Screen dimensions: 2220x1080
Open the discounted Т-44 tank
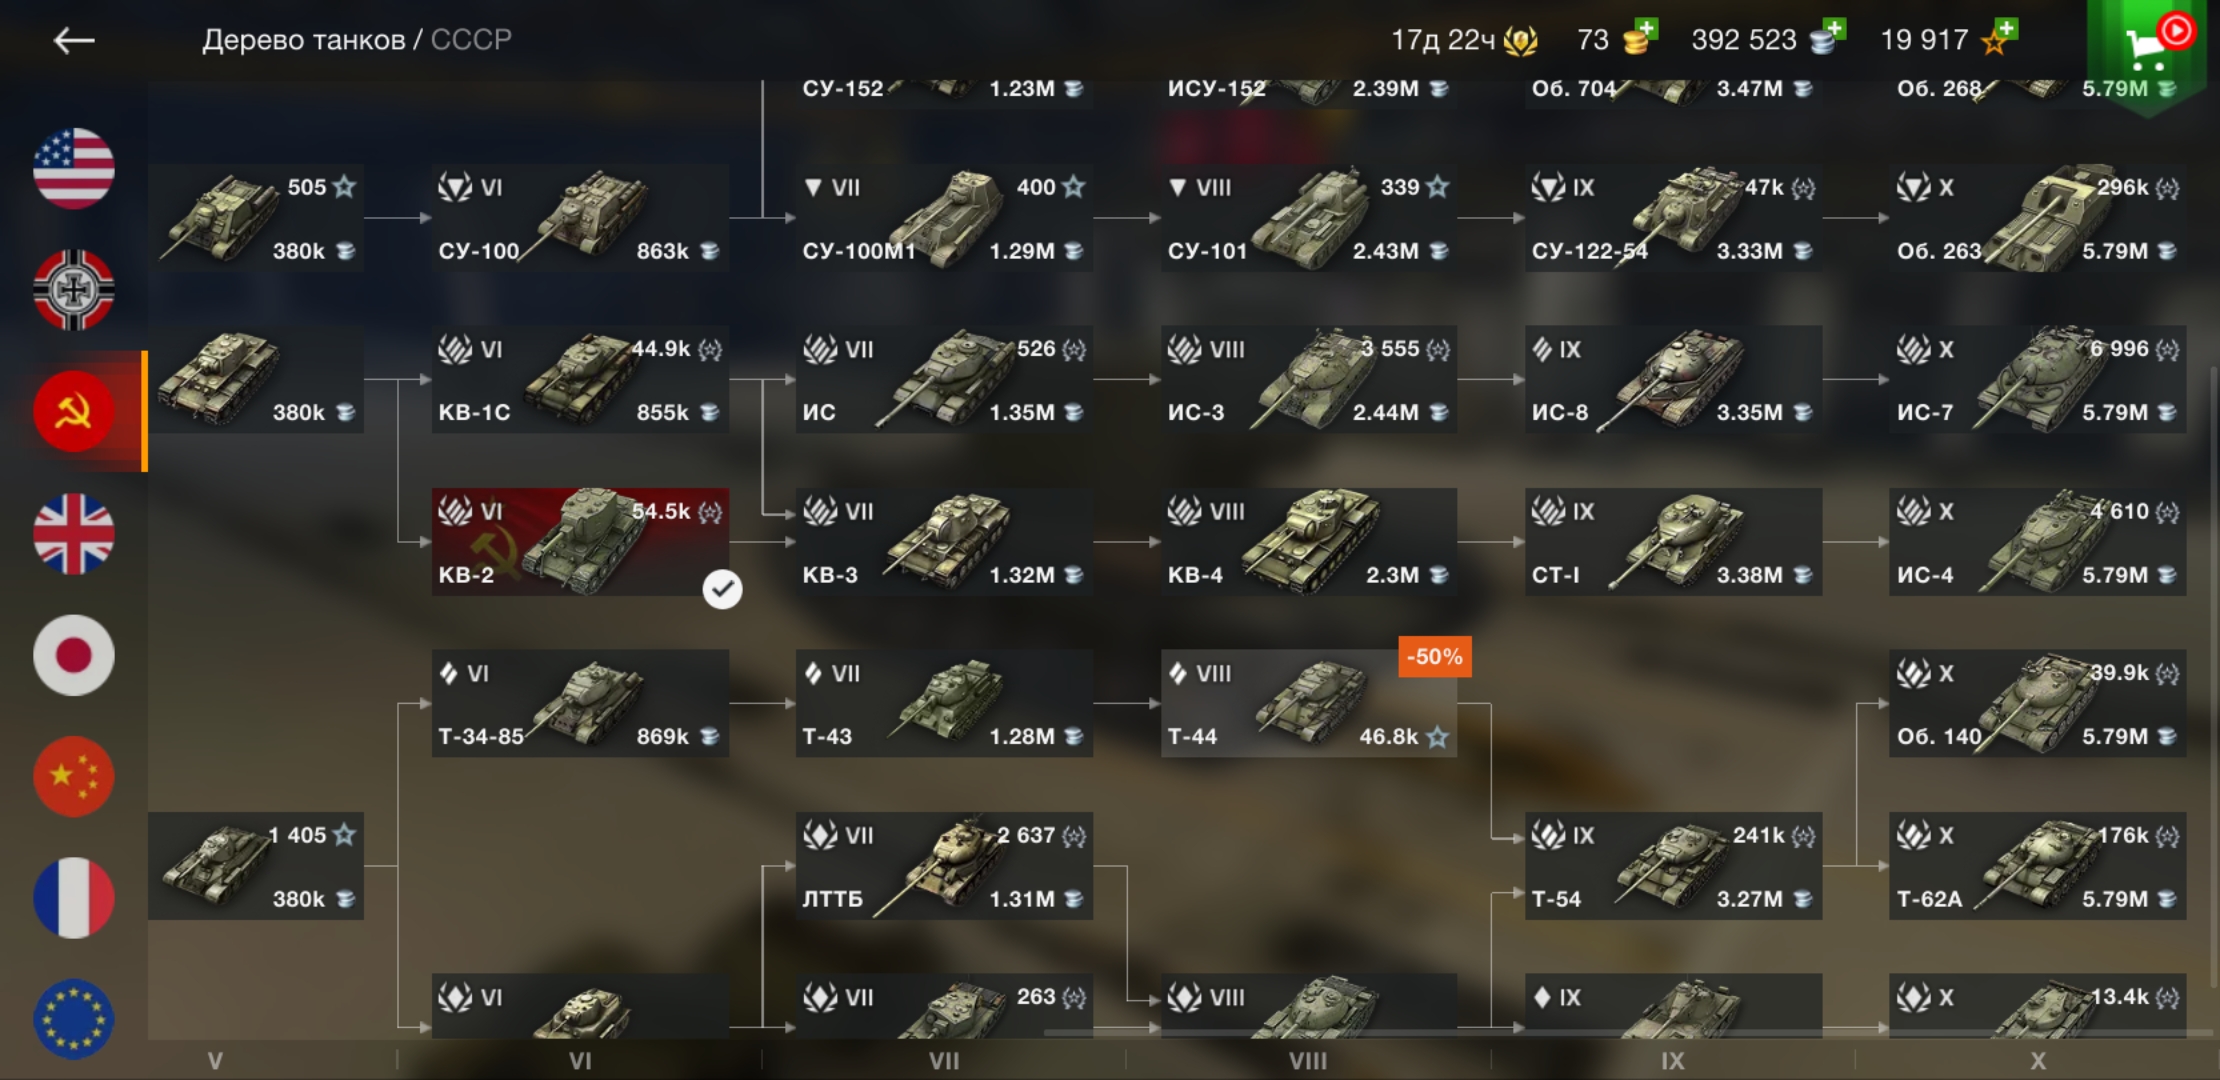[1308, 704]
